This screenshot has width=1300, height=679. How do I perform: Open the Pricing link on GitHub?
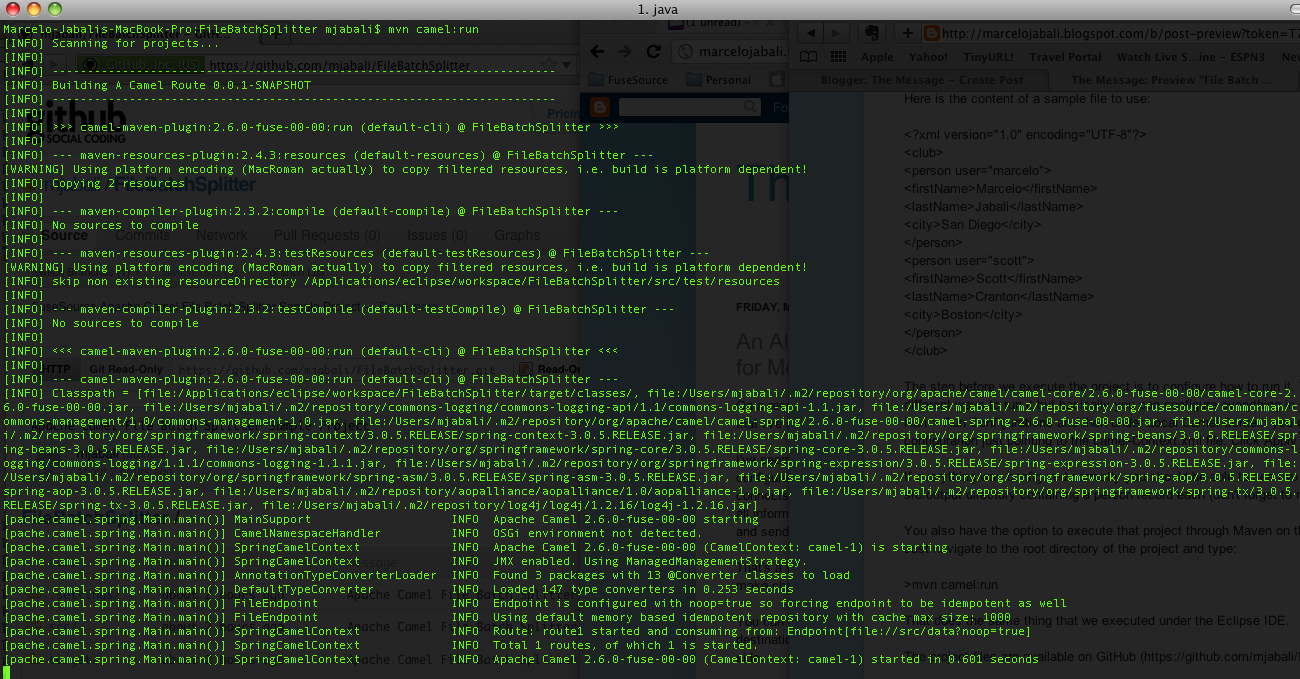(x=565, y=113)
